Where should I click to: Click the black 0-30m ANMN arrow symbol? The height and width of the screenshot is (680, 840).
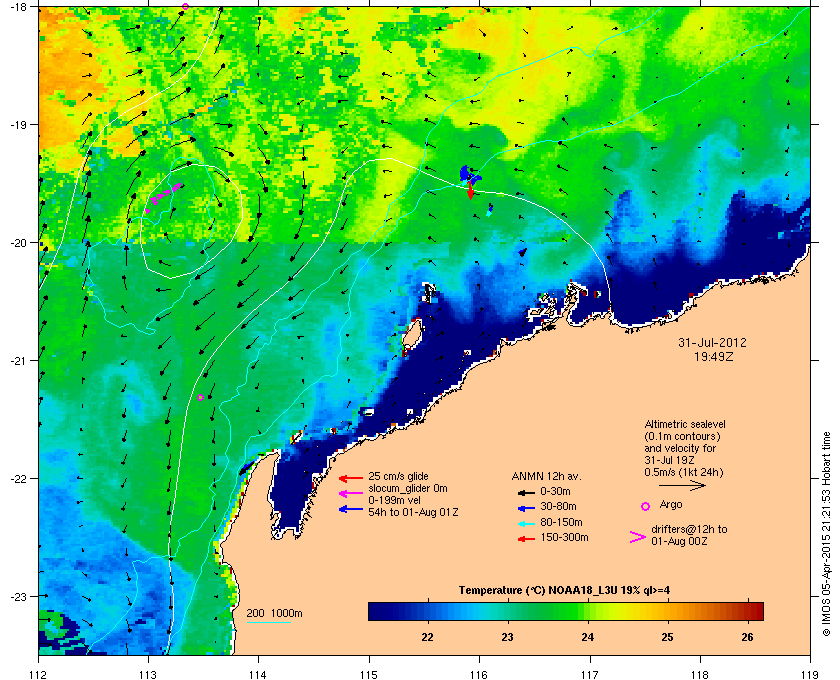[x=527, y=493]
